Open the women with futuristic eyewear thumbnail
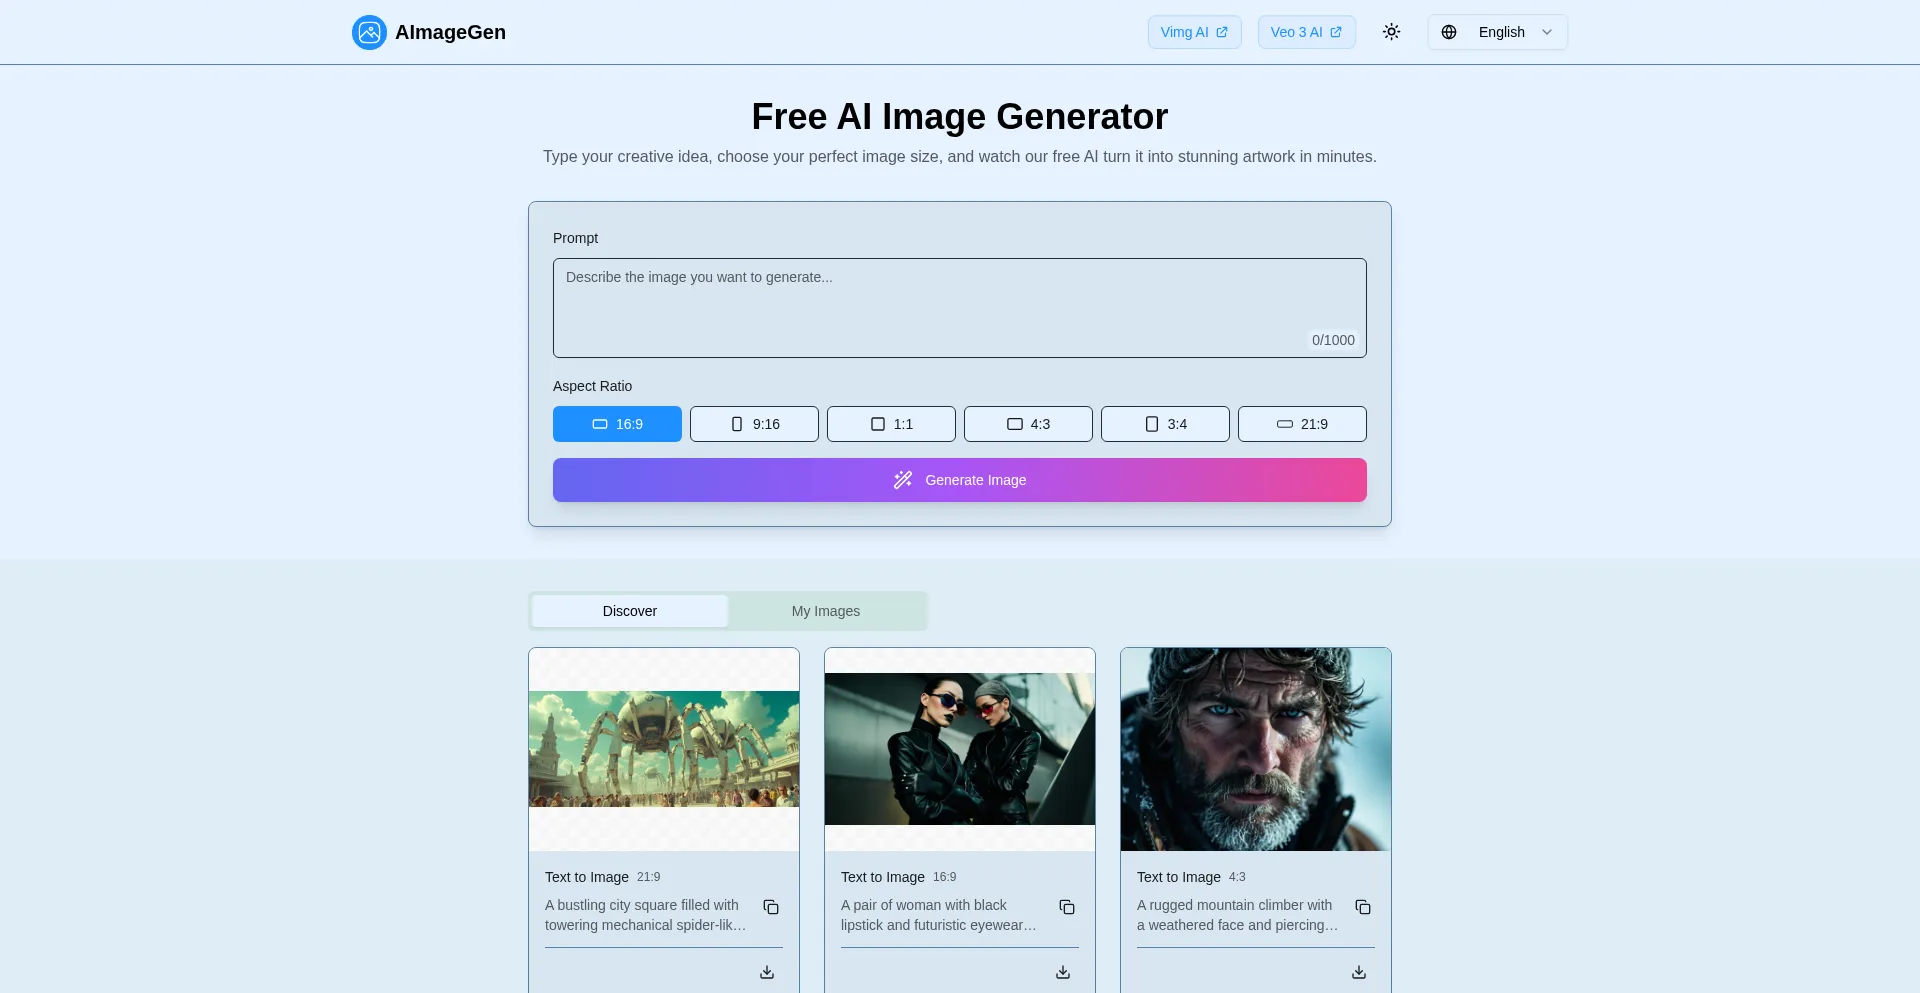The height and width of the screenshot is (993, 1920). pos(960,749)
